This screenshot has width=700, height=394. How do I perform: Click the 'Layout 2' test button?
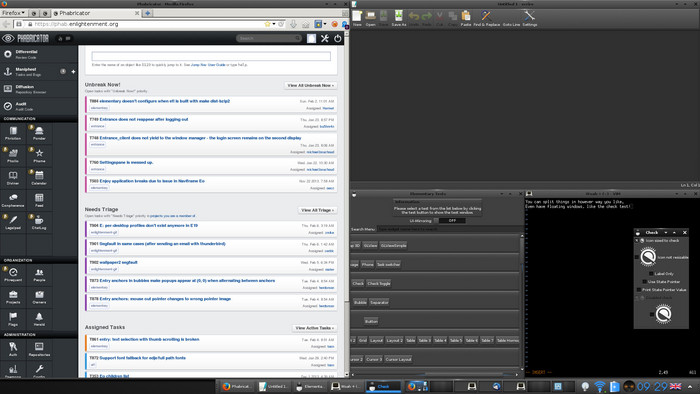pyautogui.click(x=394, y=340)
